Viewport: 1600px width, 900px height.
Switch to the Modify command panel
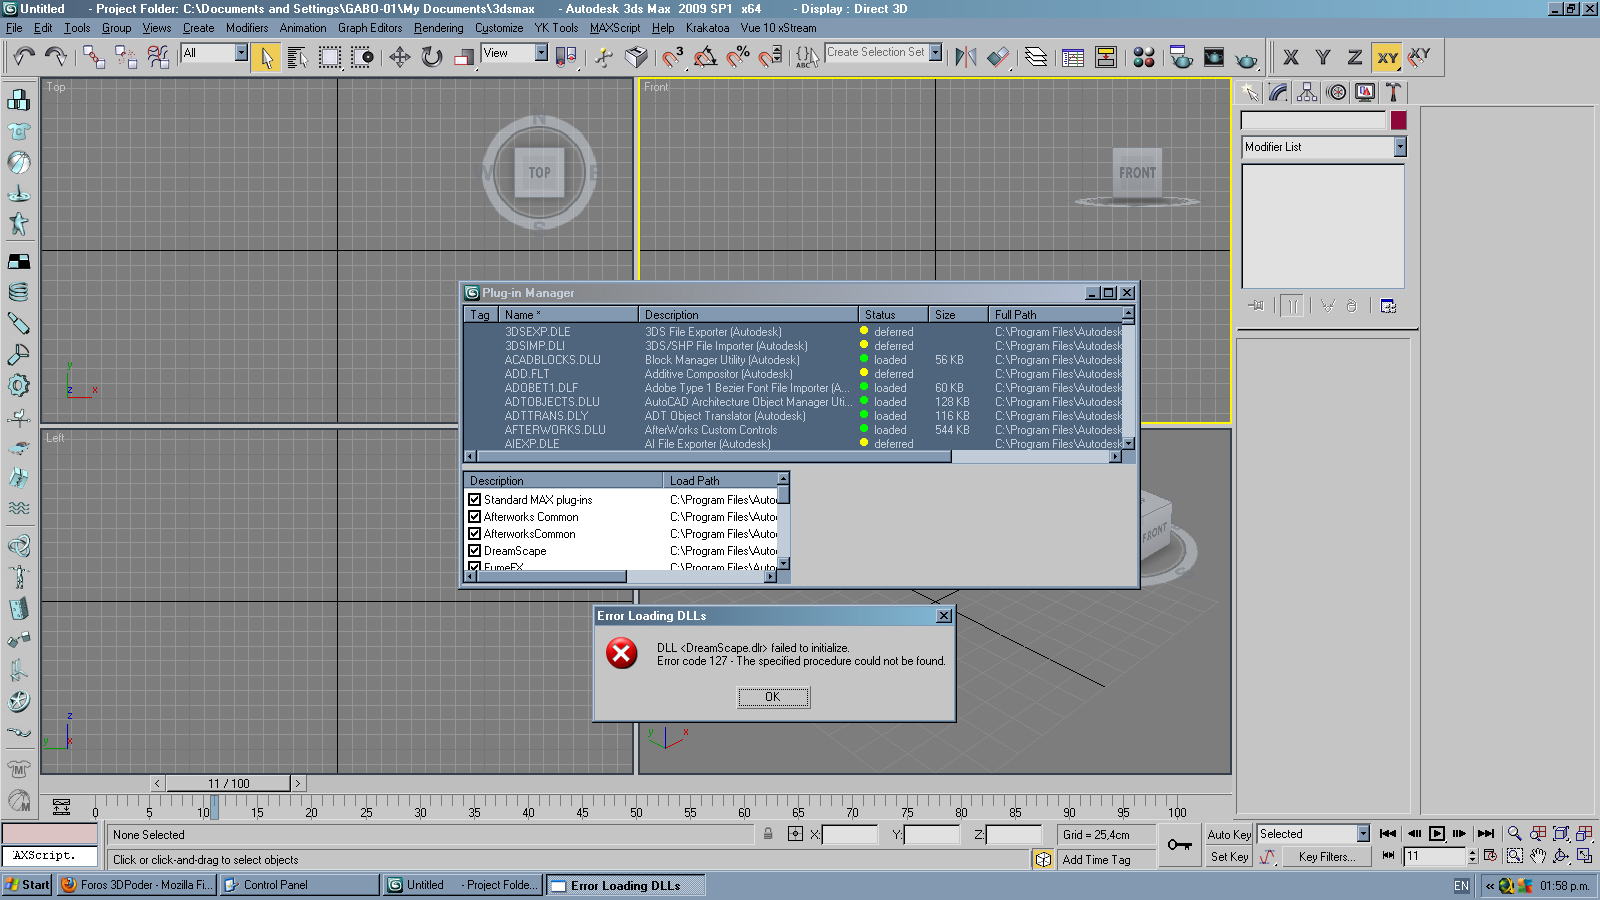click(1278, 92)
